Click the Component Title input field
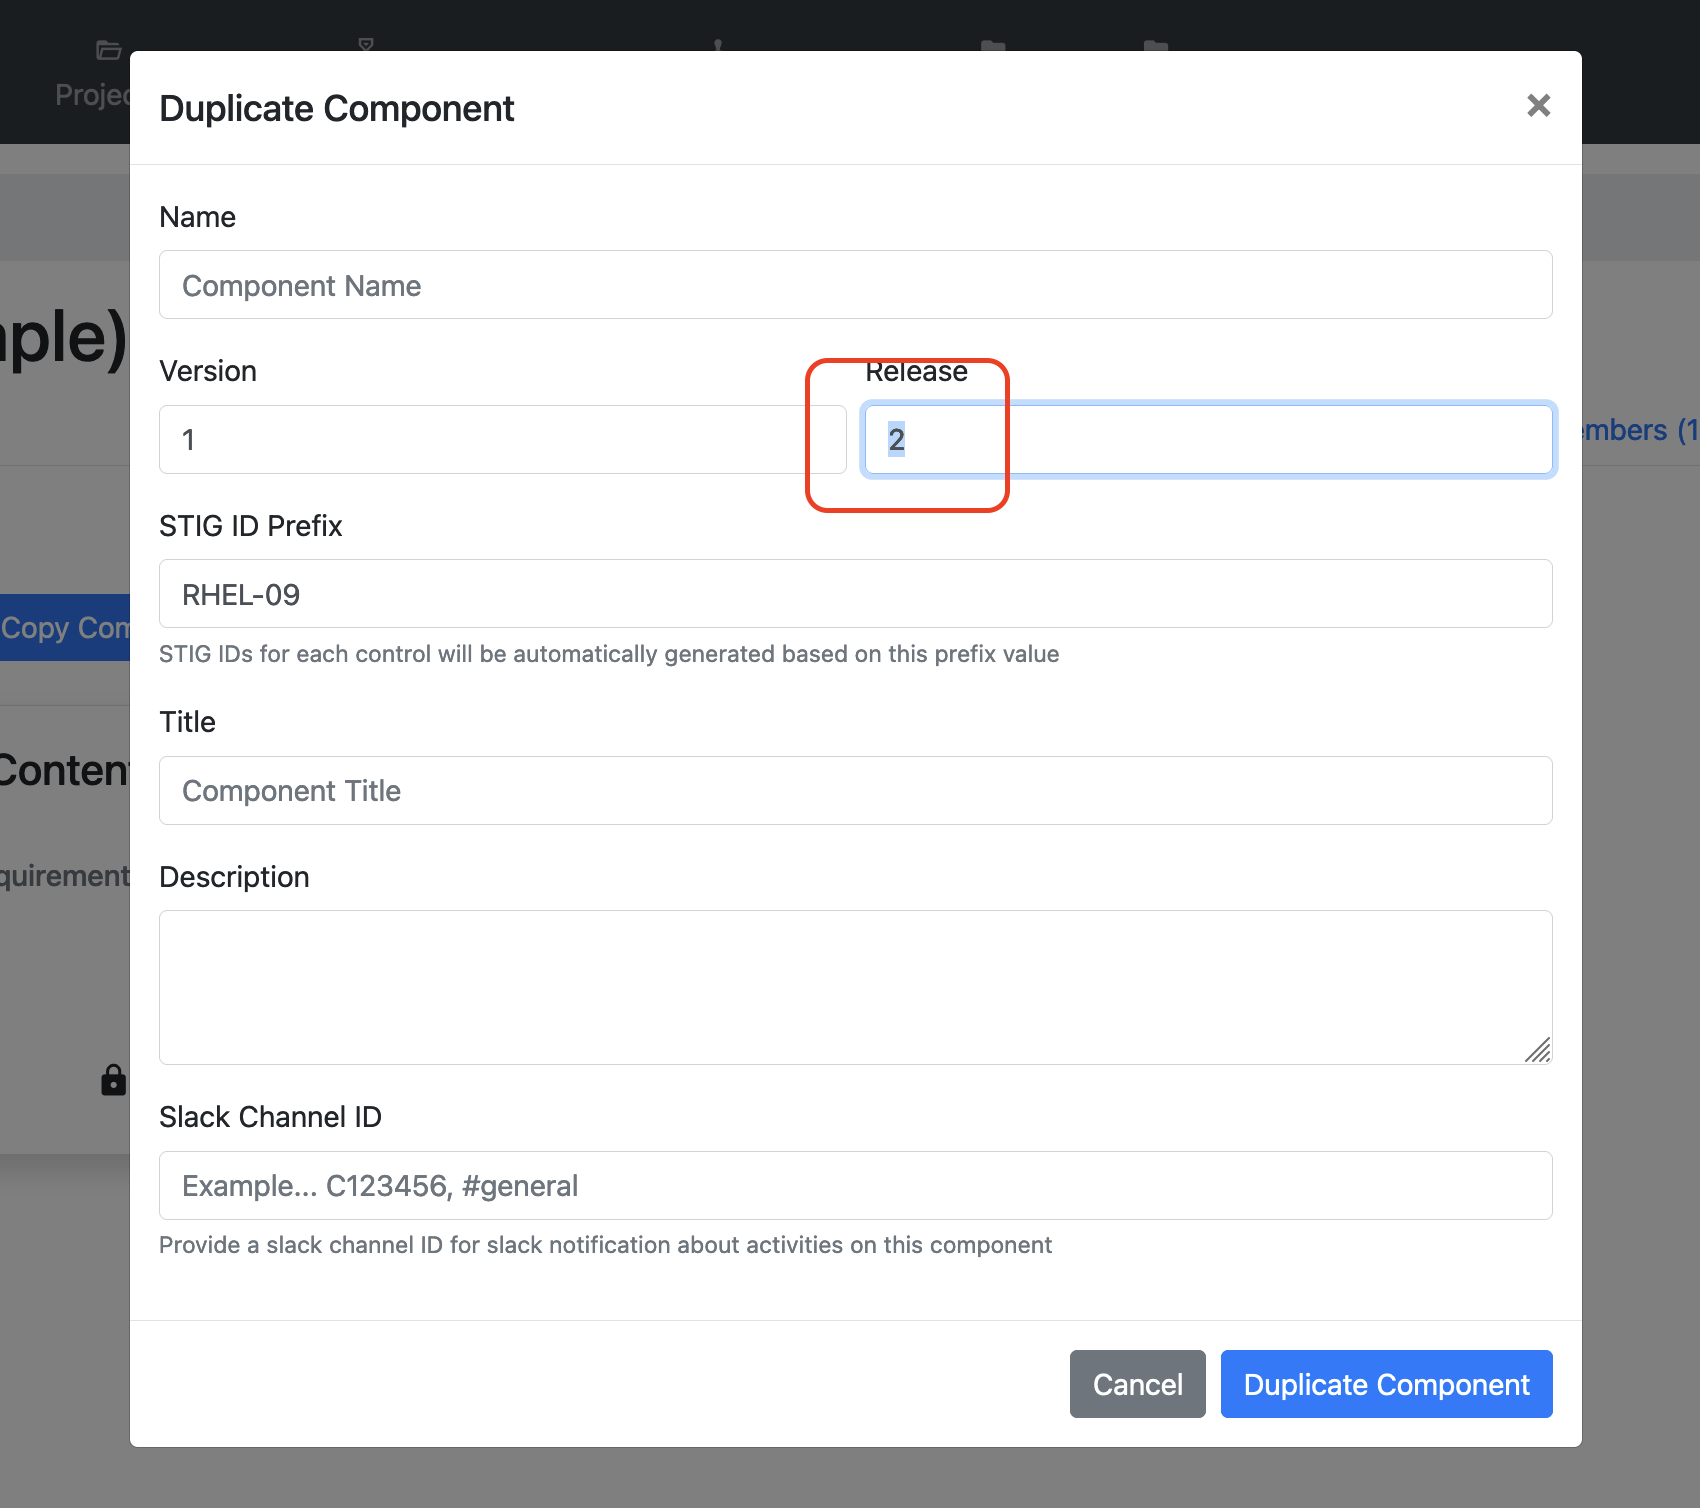The height and width of the screenshot is (1508, 1700). pyautogui.click(x=855, y=790)
